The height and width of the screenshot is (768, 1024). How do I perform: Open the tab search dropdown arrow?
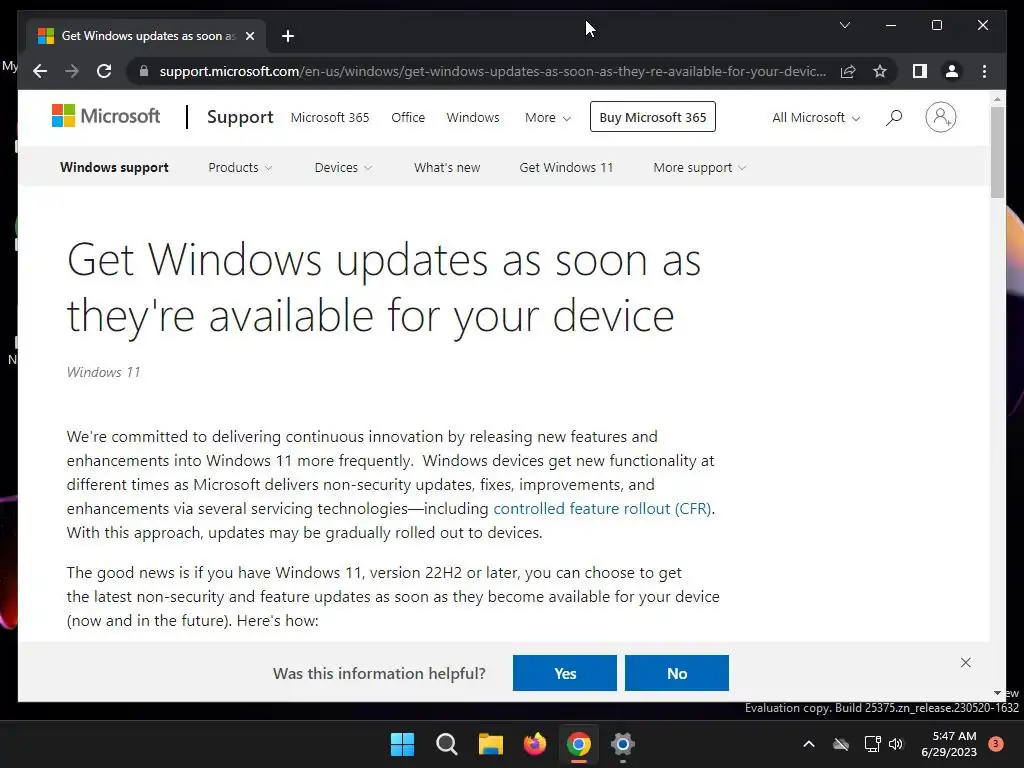pyautogui.click(x=844, y=25)
